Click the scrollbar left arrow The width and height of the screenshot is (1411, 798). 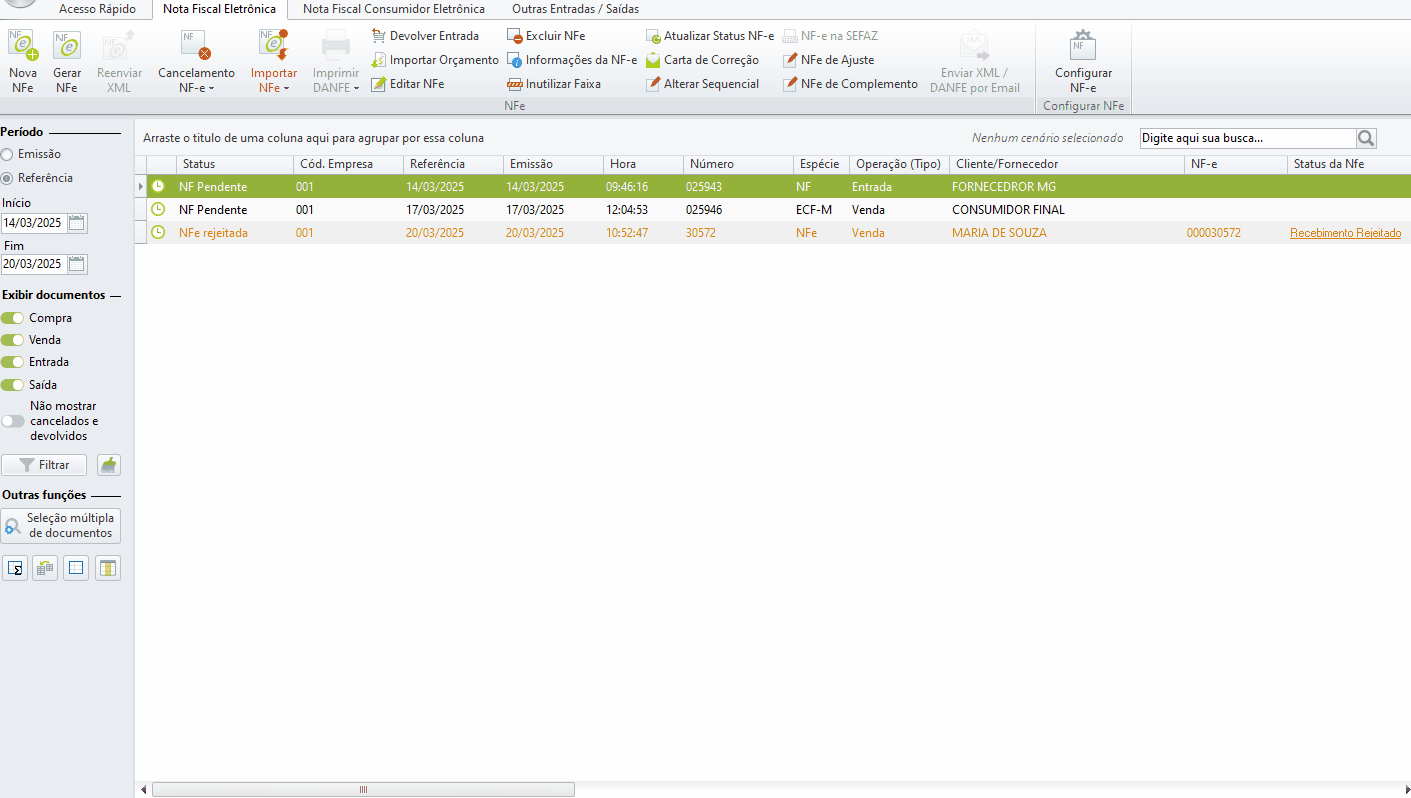(143, 789)
